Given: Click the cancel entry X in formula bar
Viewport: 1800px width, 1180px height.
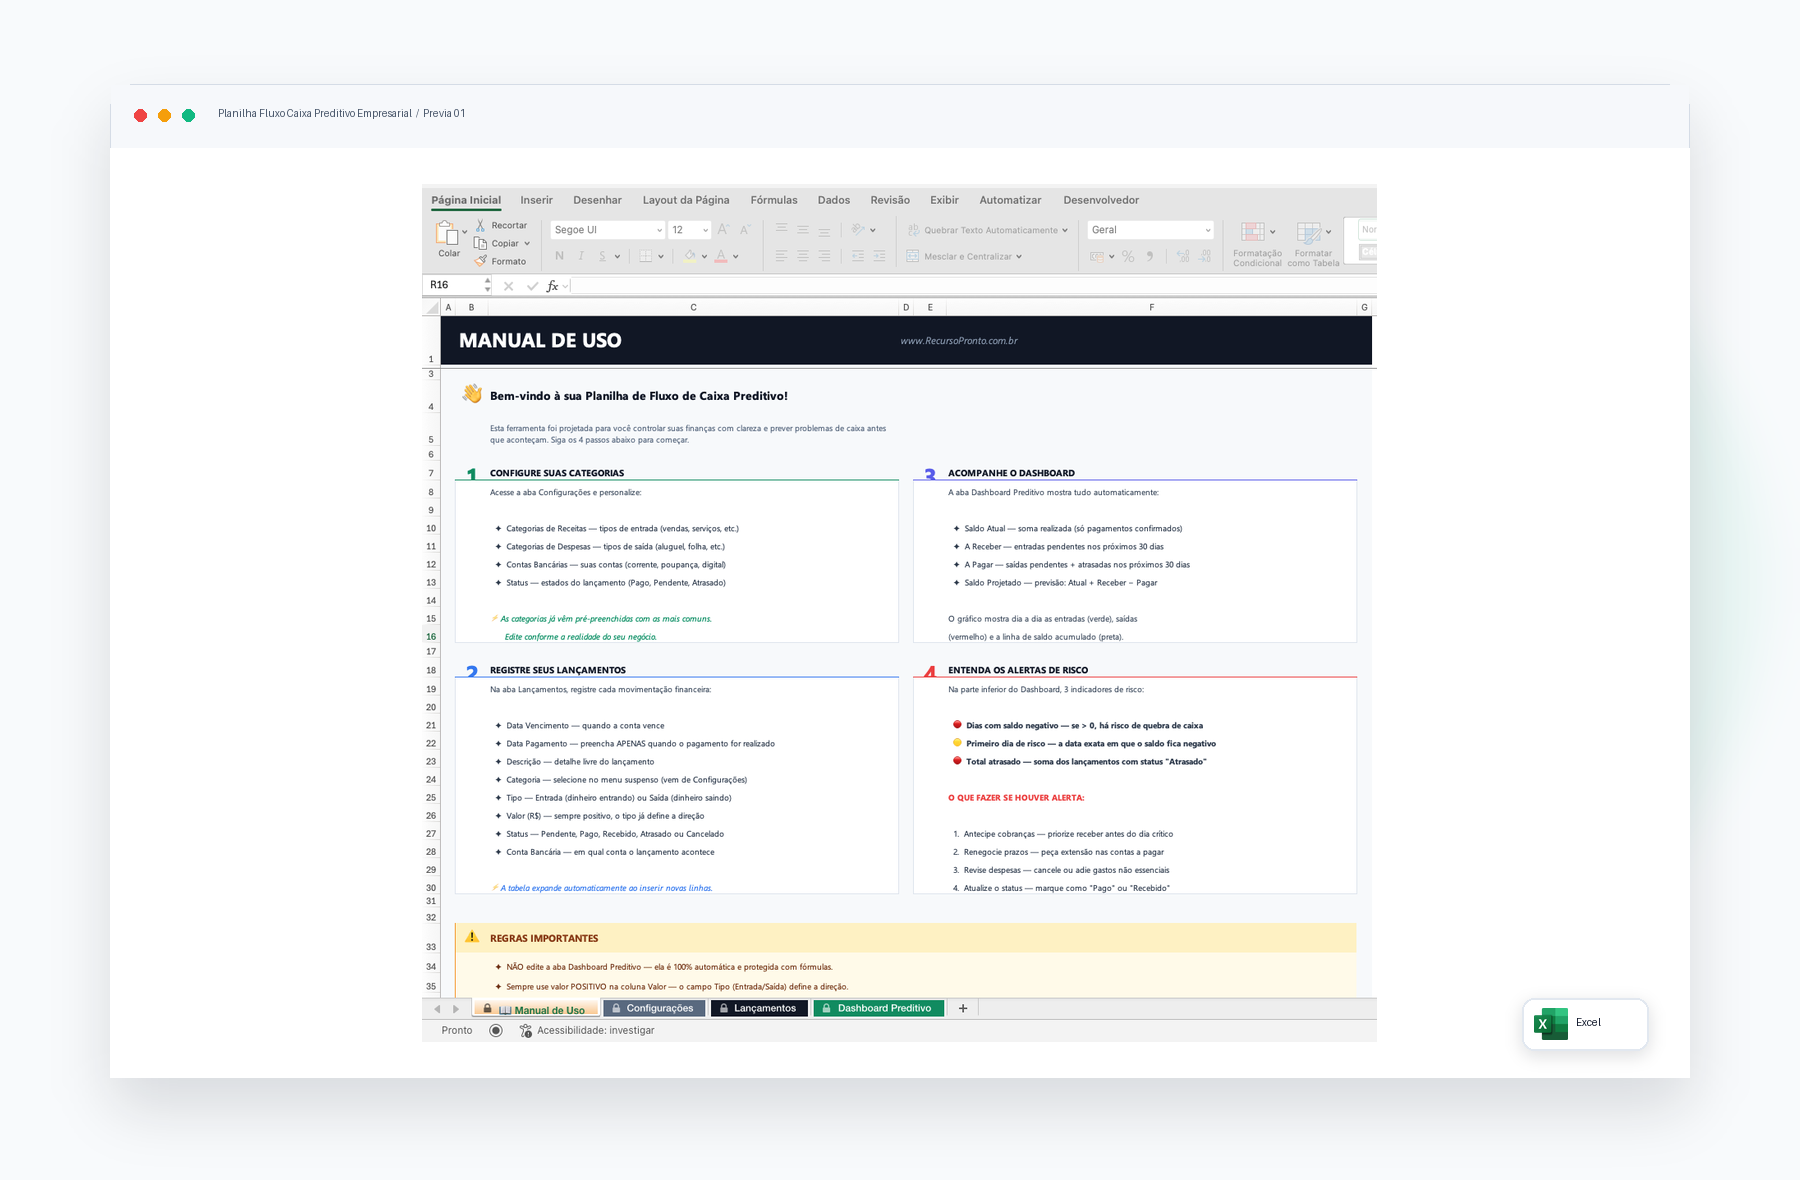Looking at the screenshot, I should point(508,286).
